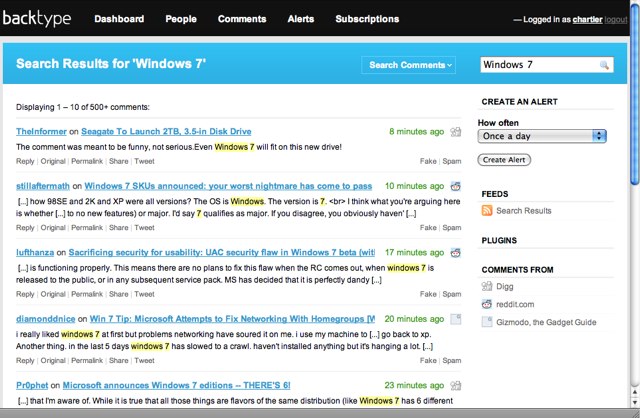640x418 pixels.
Task: Open the Subscriptions navigation item
Action: click(x=367, y=19)
